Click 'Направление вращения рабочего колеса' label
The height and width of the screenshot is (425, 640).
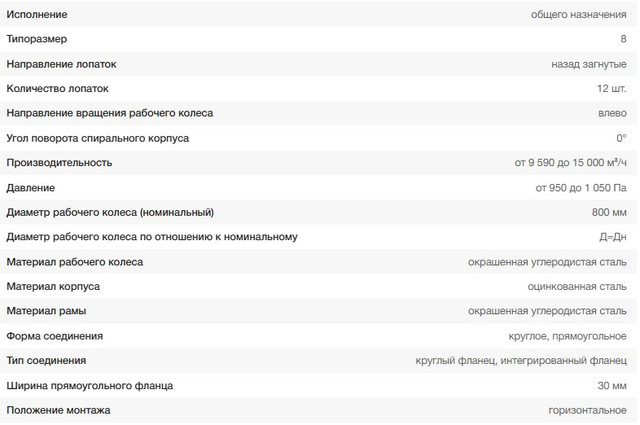109,113
